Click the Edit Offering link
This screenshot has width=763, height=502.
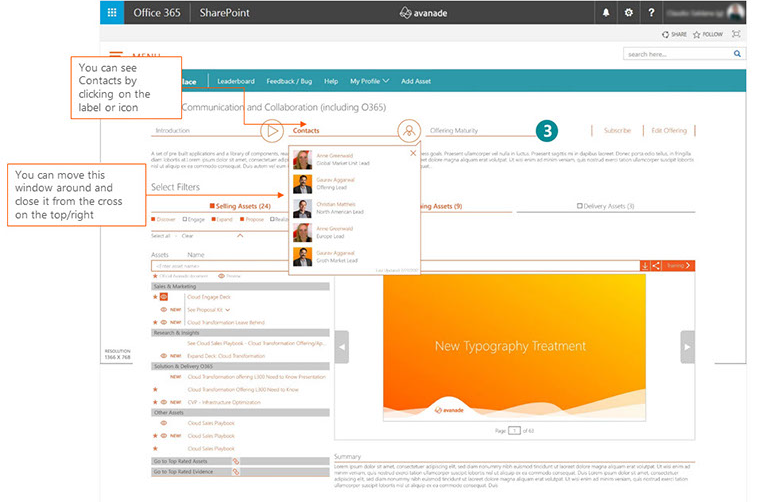(669, 130)
